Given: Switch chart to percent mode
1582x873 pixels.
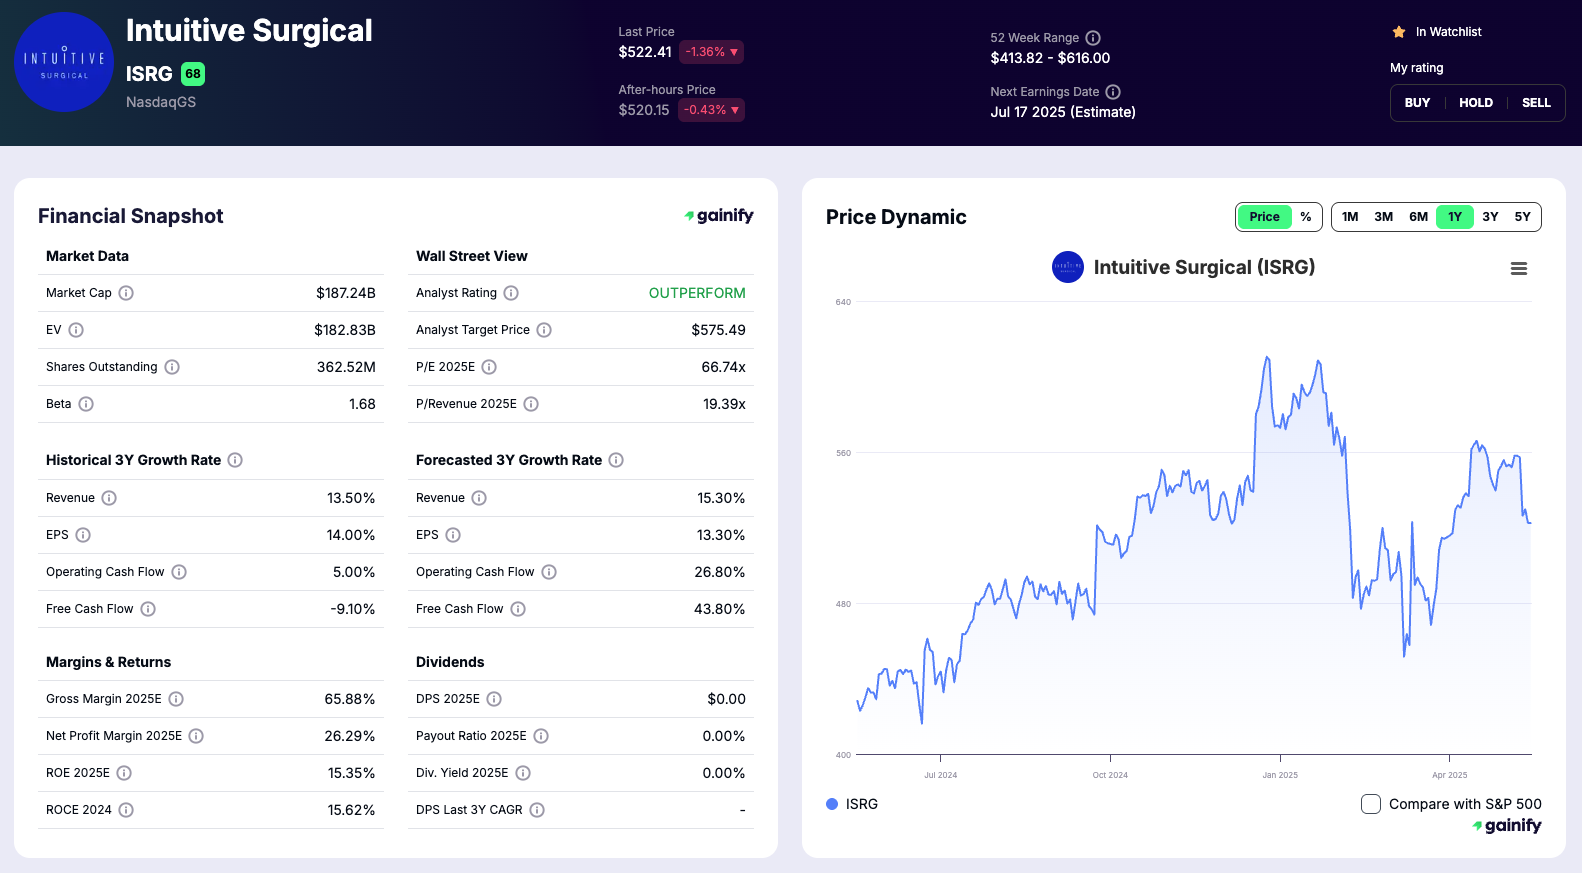Looking at the screenshot, I should point(1306,217).
